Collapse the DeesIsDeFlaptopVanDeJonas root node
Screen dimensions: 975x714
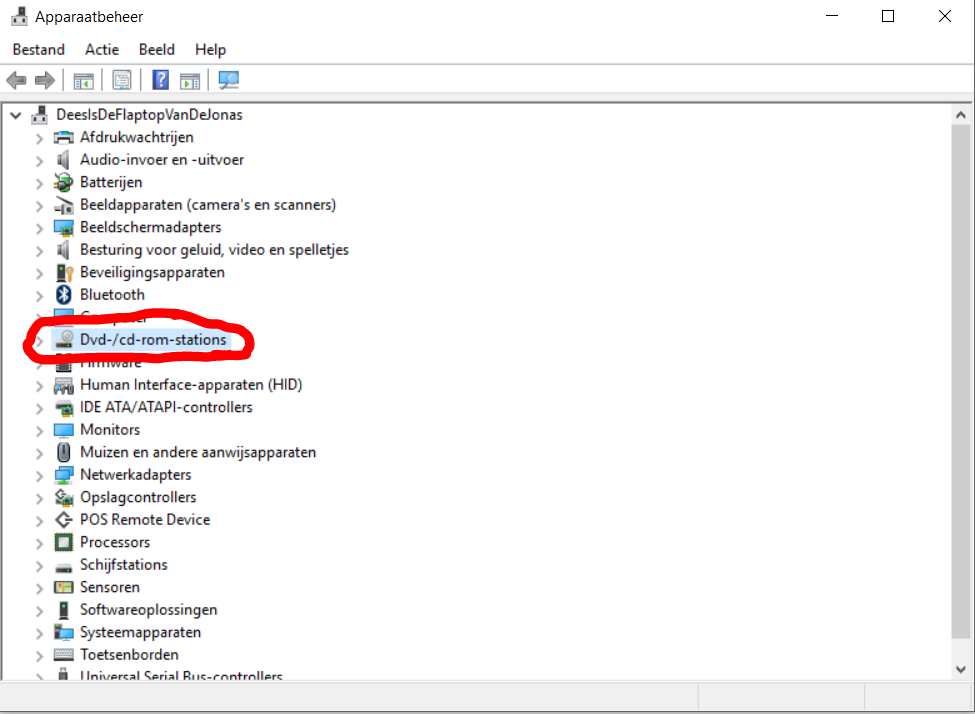click(15, 115)
